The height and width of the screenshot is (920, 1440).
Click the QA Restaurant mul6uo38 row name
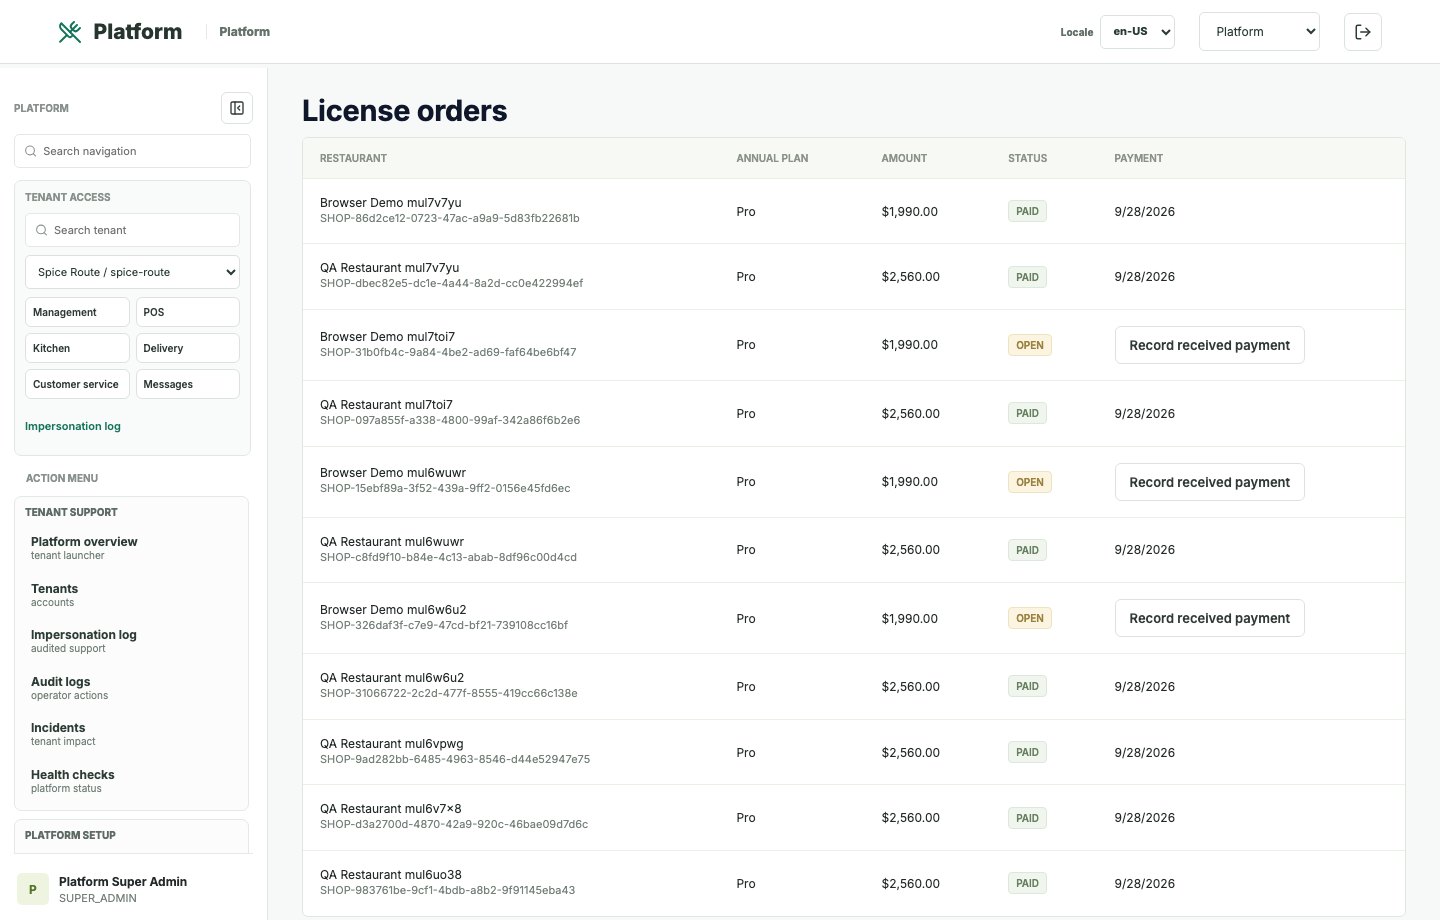[x=391, y=875]
